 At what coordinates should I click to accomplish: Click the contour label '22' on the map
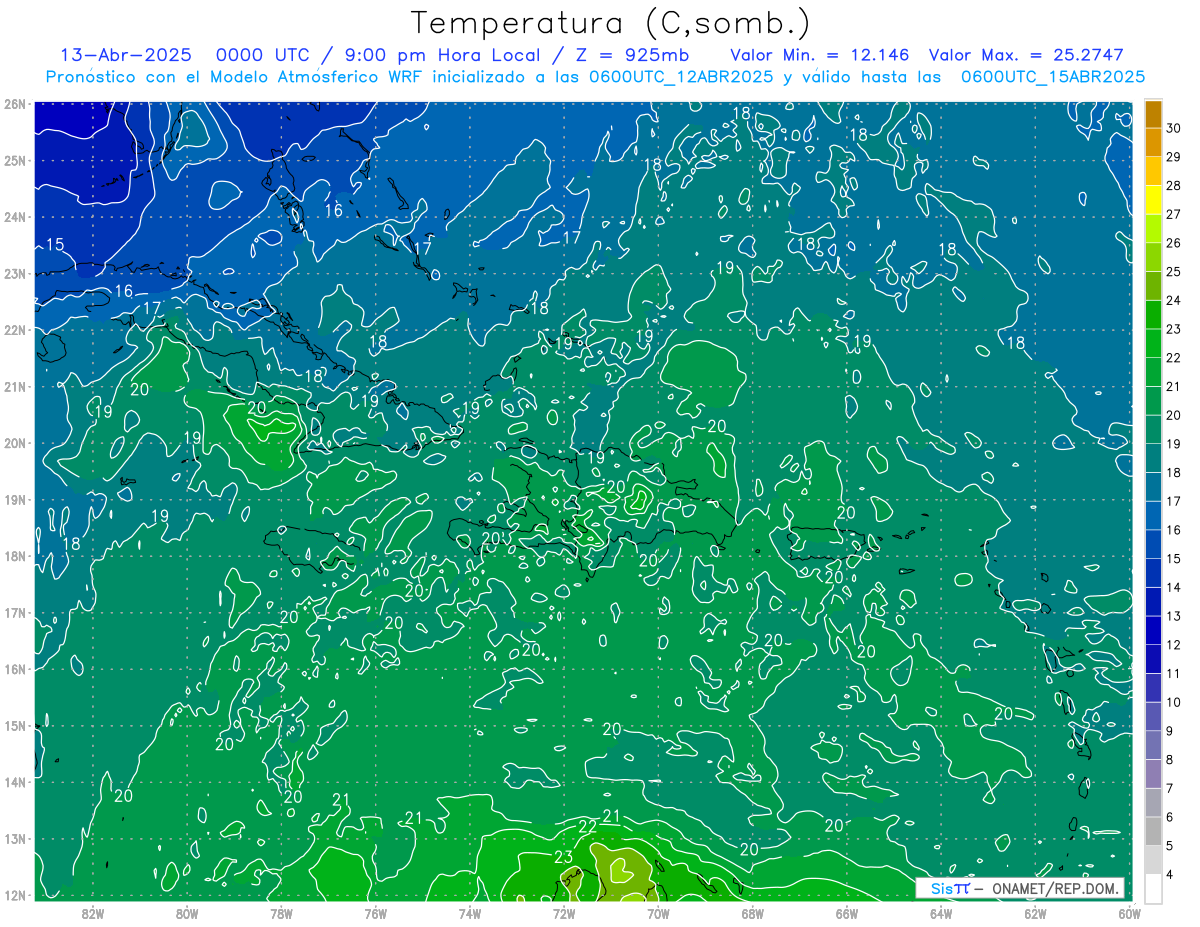[588, 826]
